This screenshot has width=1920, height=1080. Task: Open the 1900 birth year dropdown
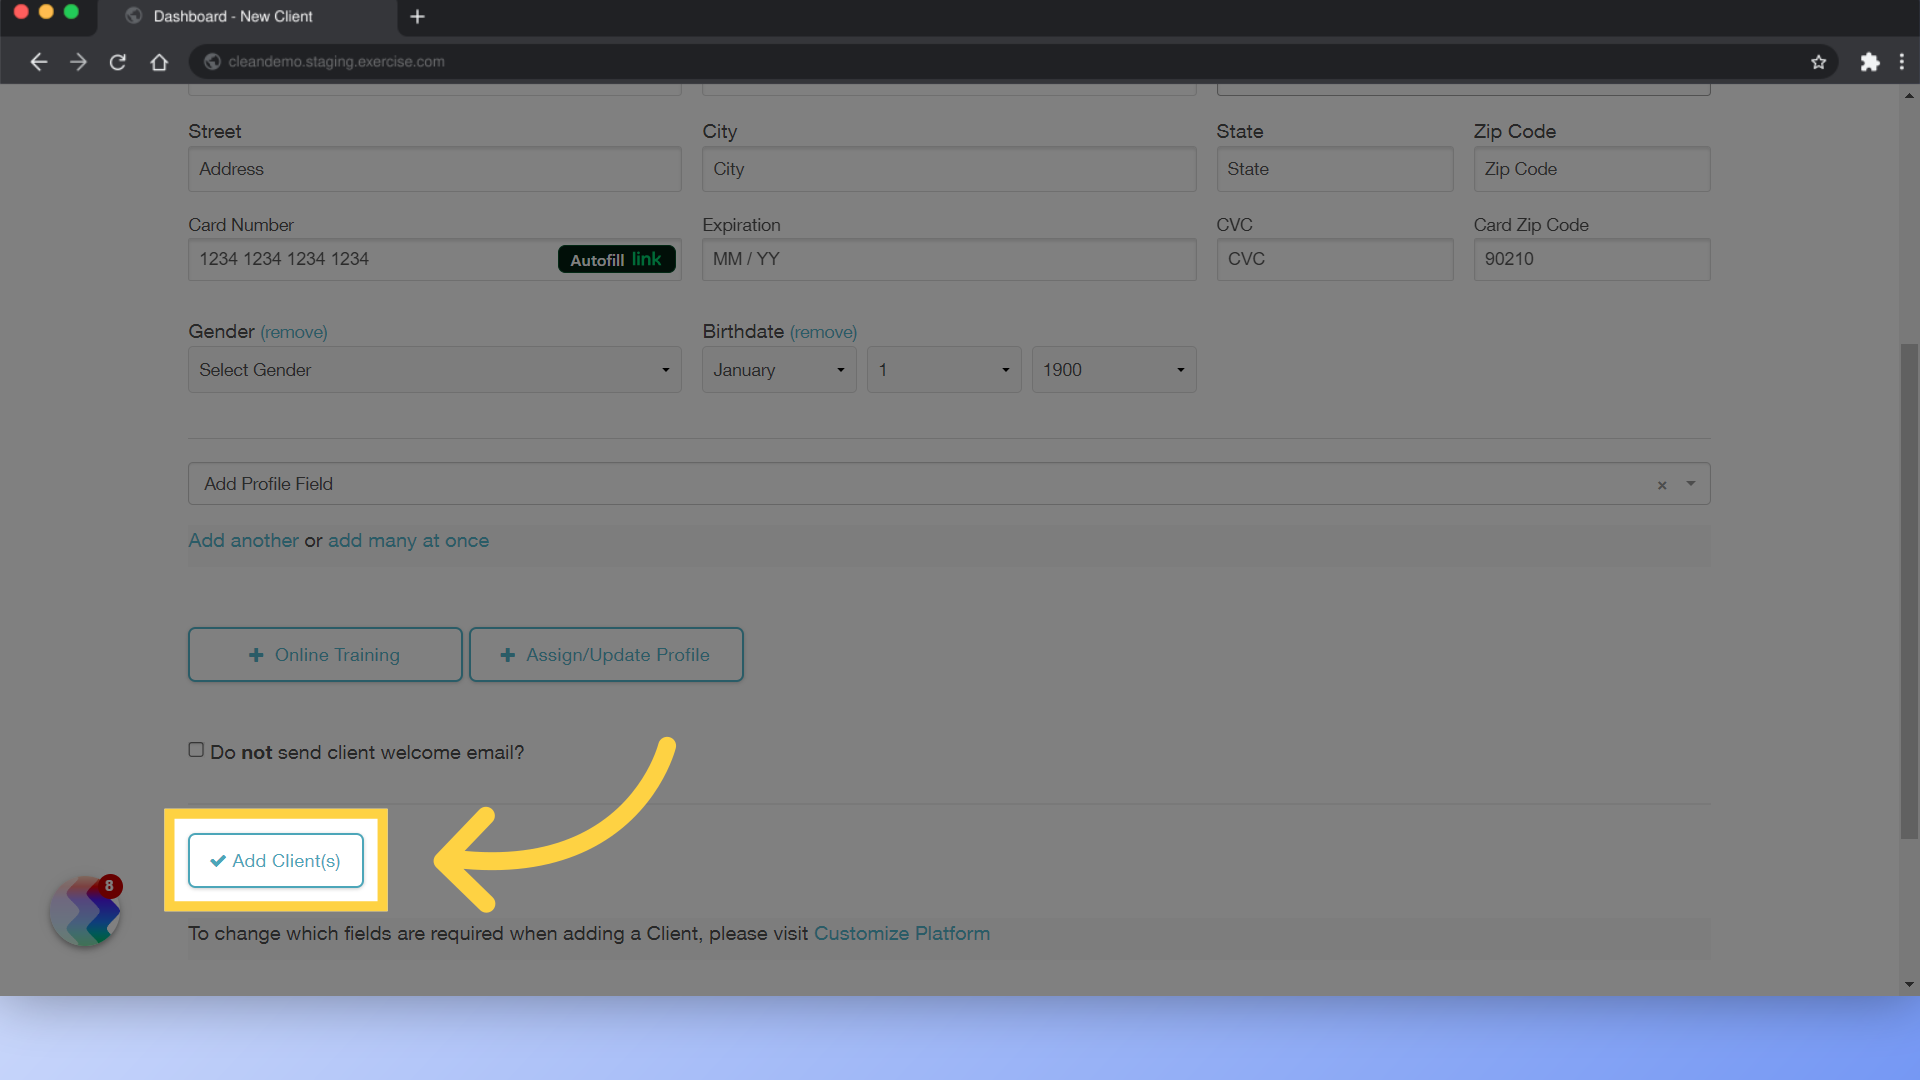click(x=1114, y=369)
